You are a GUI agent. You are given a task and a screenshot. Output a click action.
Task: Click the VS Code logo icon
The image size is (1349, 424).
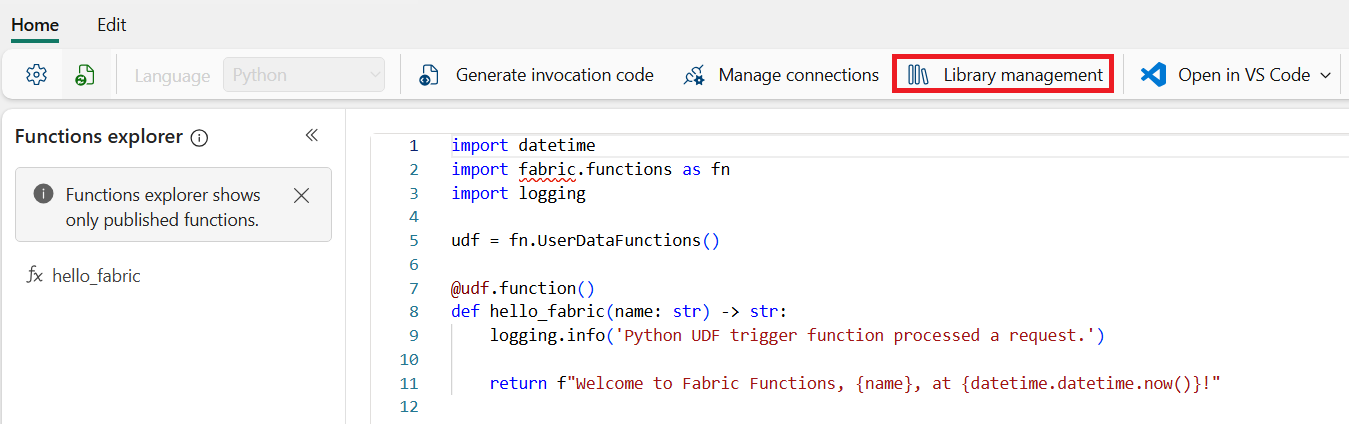pos(1154,75)
